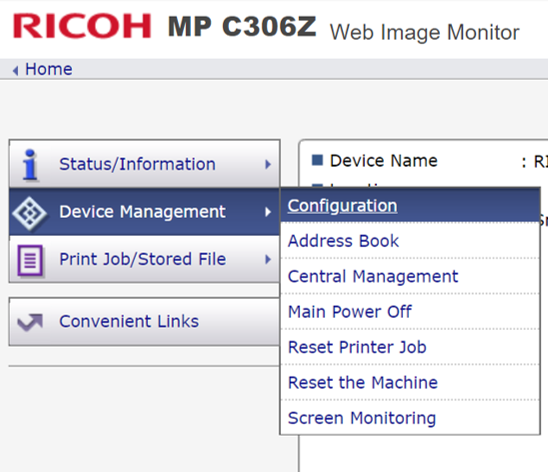The width and height of the screenshot is (550, 472).
Task: Click the purple Print Job document icon
Action: tap(30, 261)
